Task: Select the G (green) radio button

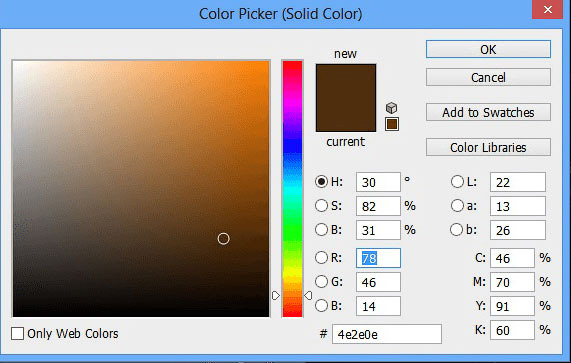Action: tap(321, 281)
